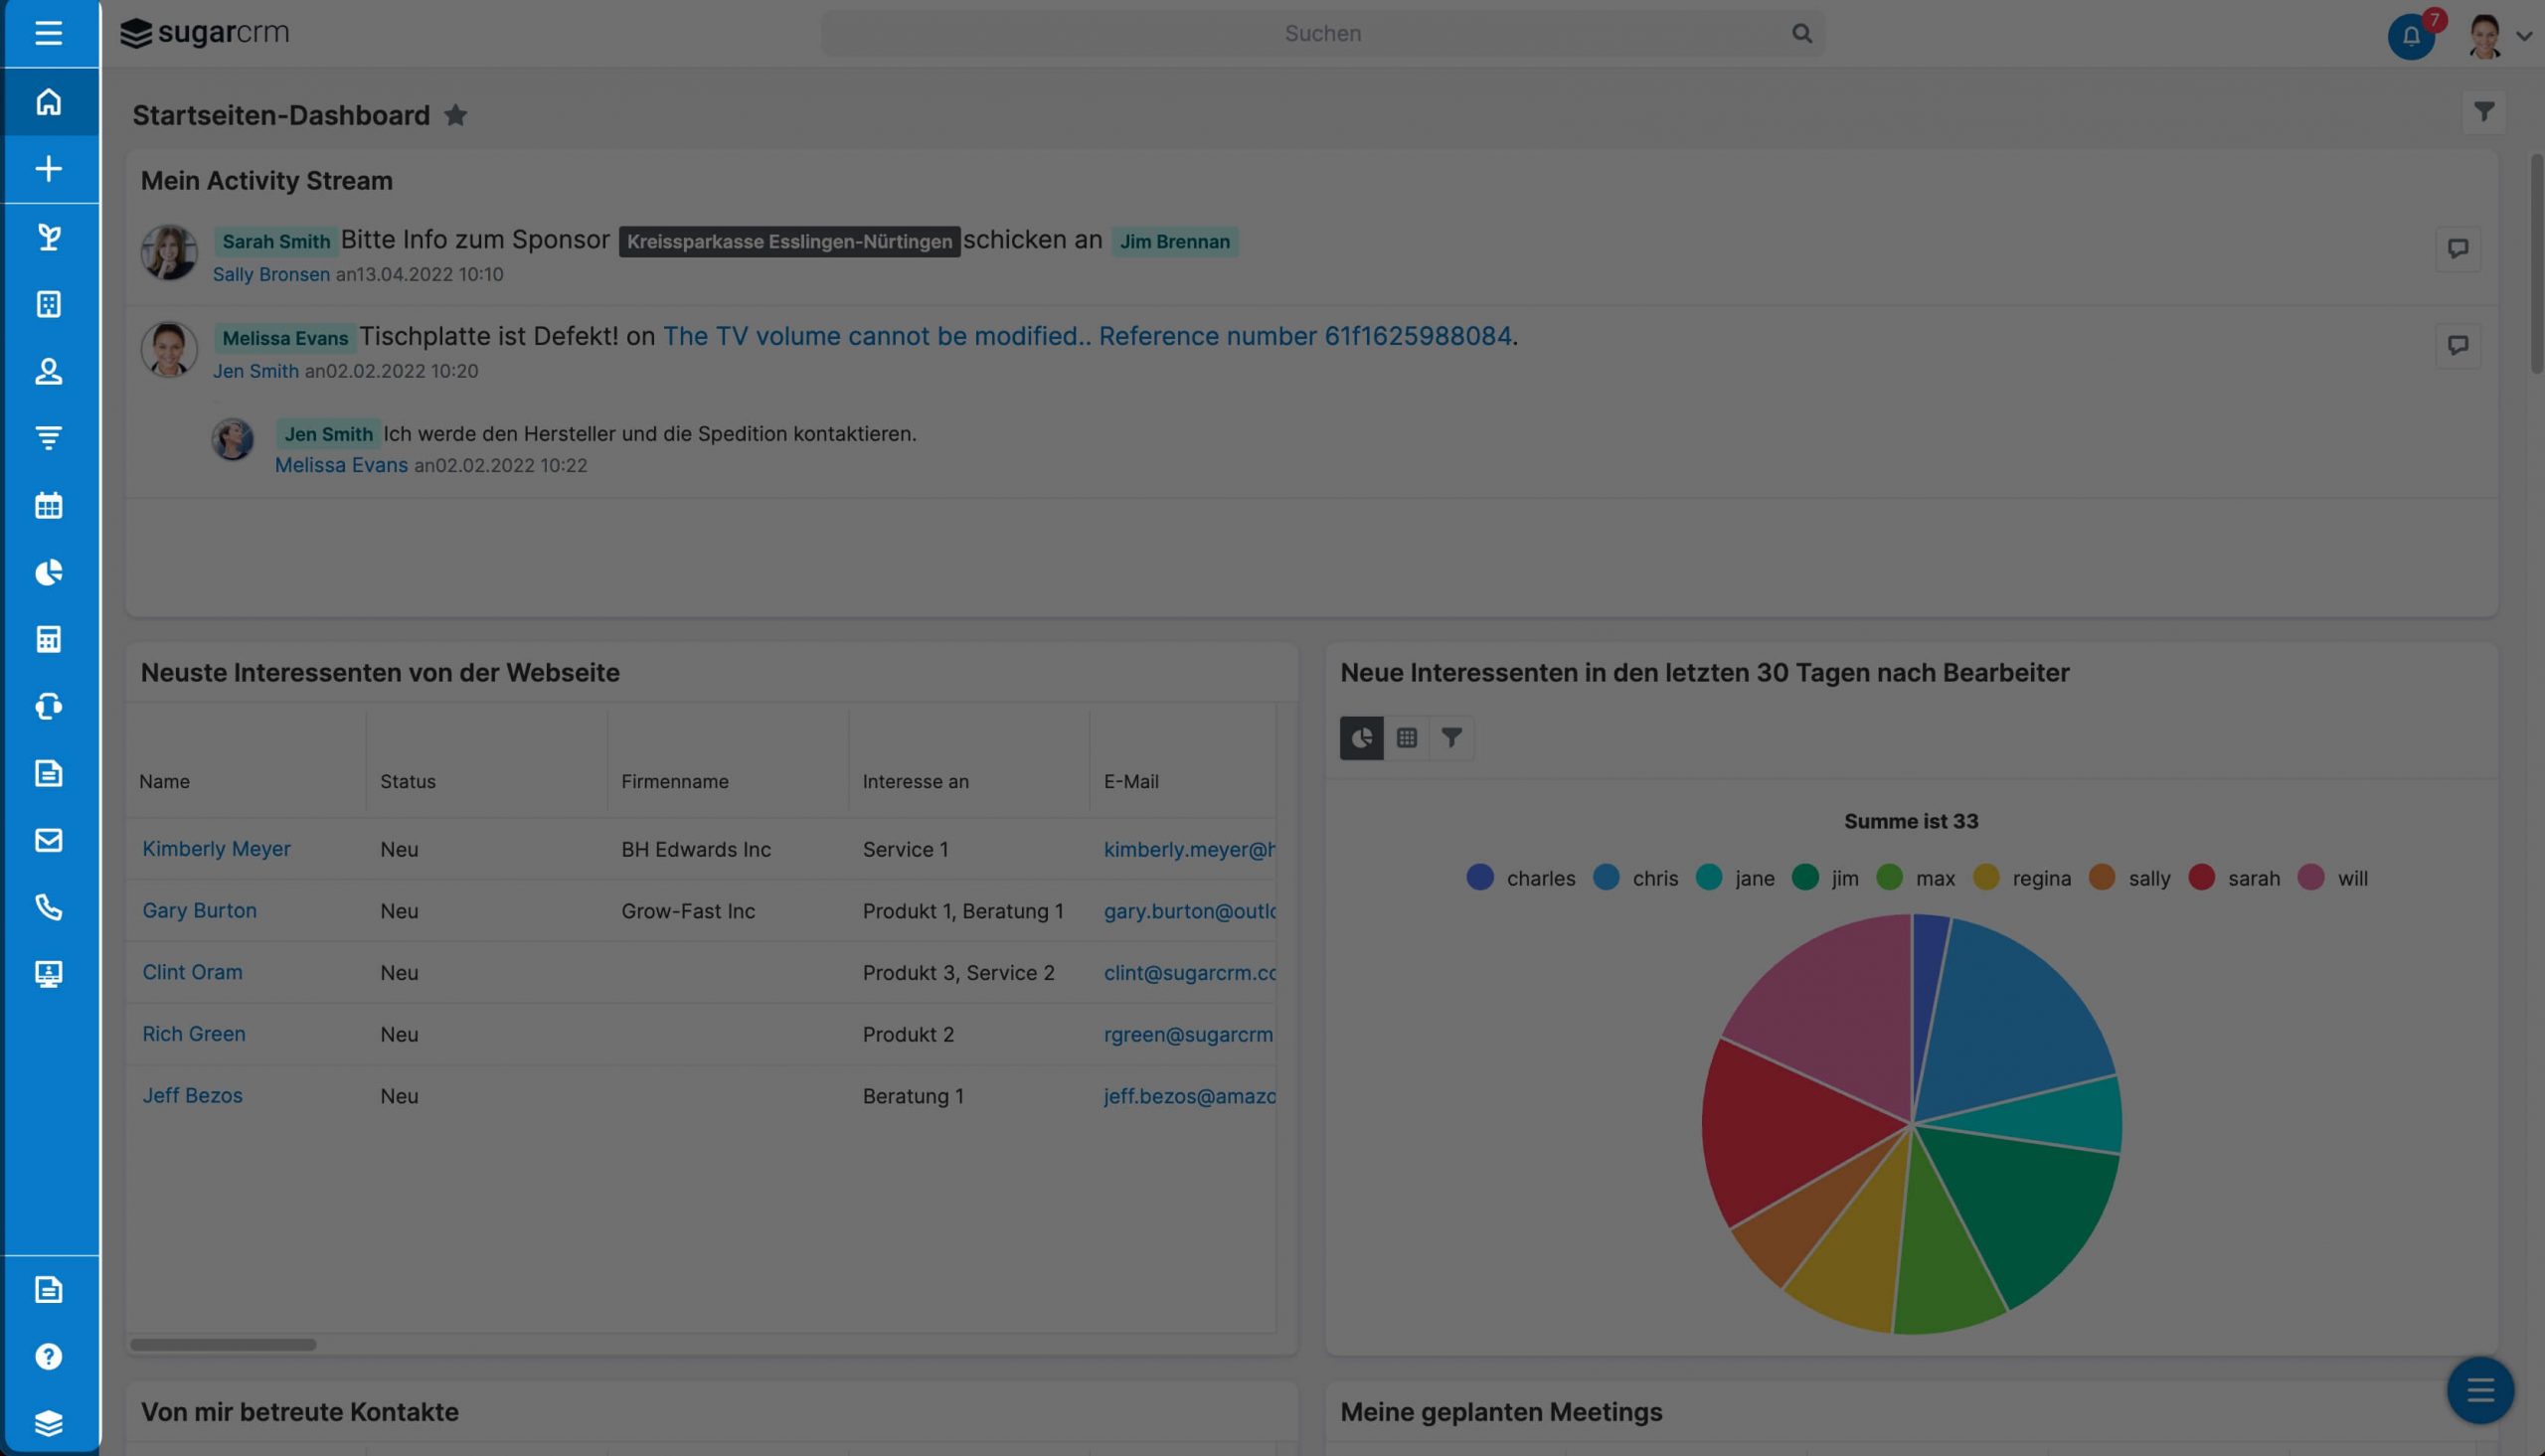2545x1456 pixels.
Task: Open notifications bell with badge
Action: pyautogui.click(x=2411, y=37)
